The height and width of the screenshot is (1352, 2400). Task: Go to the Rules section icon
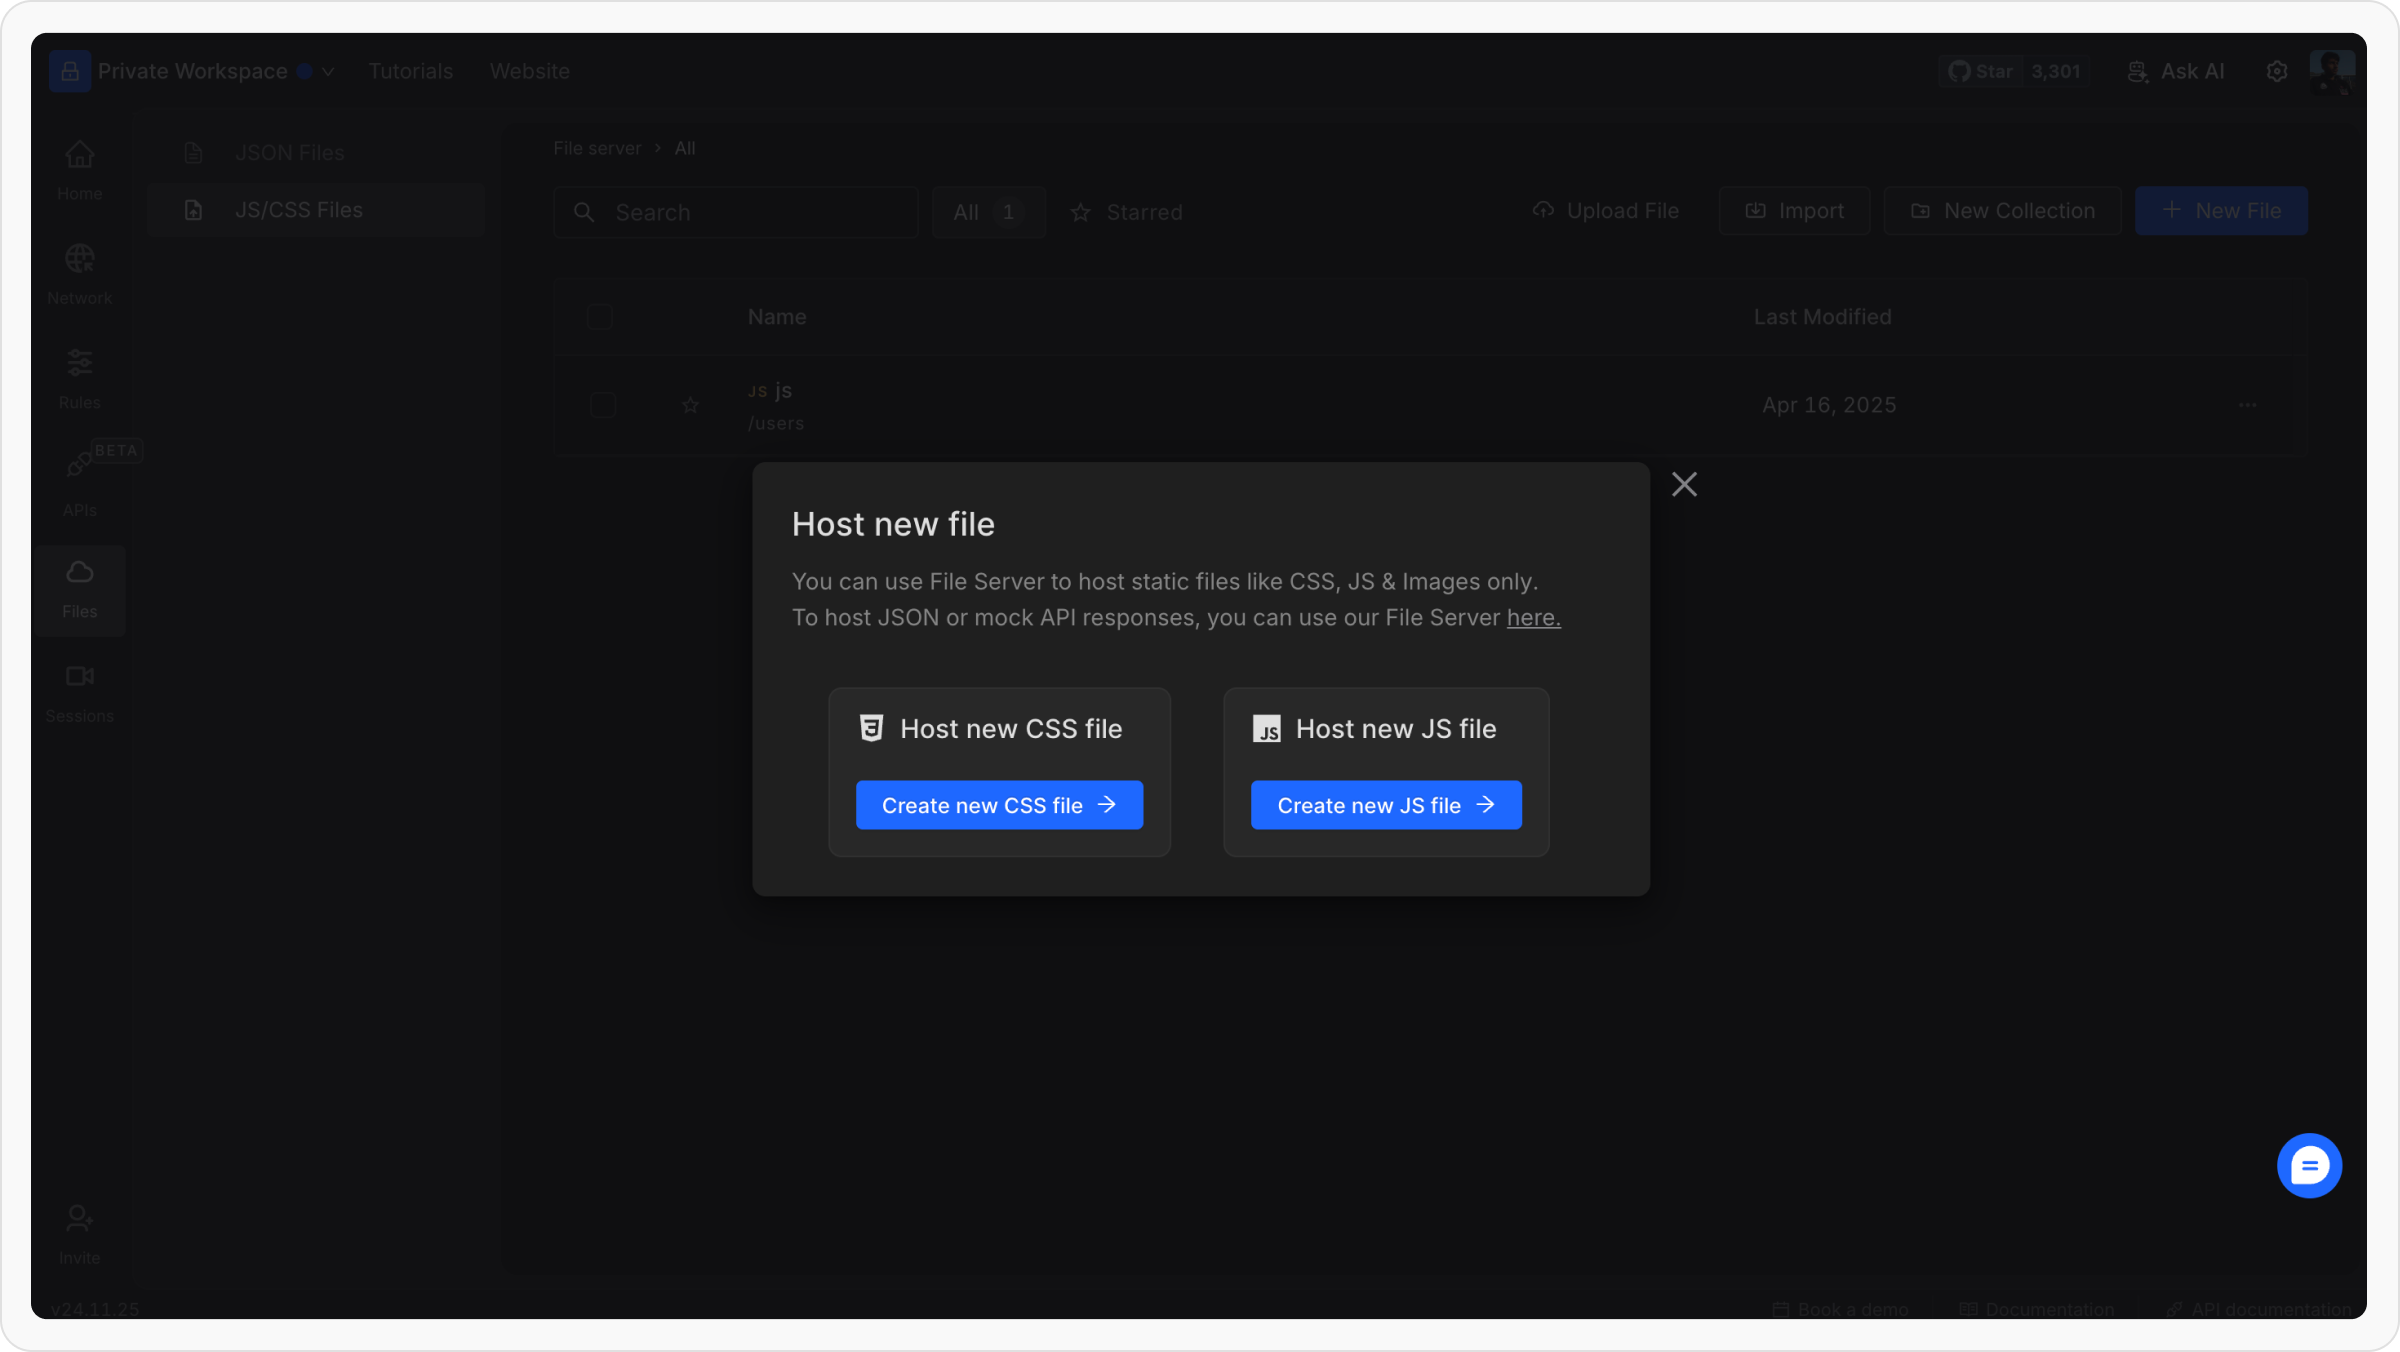coord(79,363)
